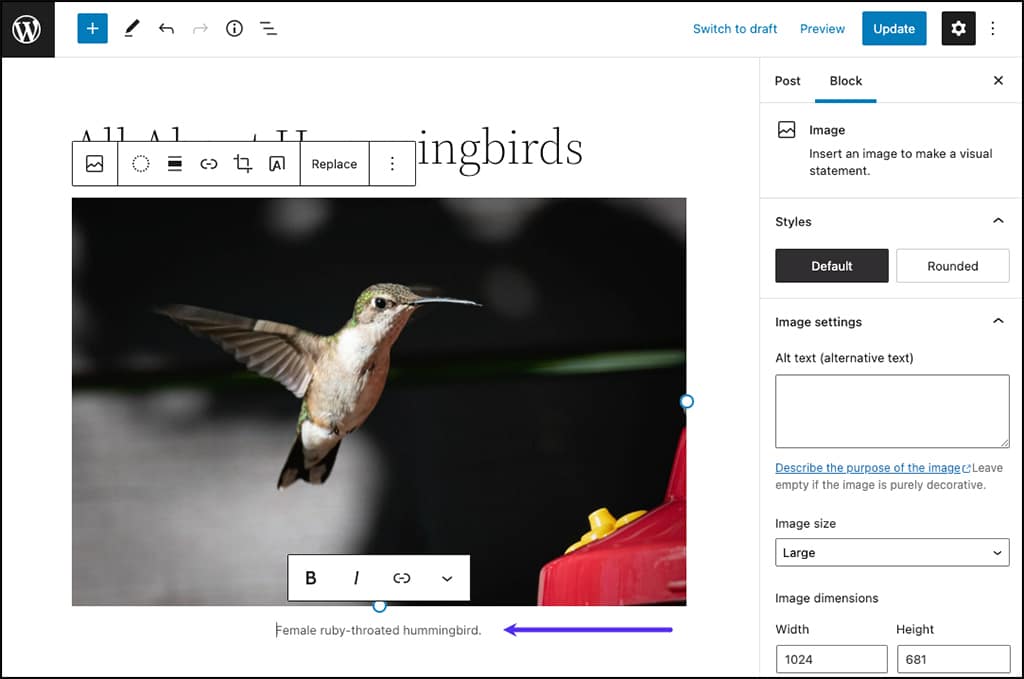Open the Describe the purpose of the image link
Image resolution: width=1024 pixels, height=679 pixels.
pyautogui.click(x=866, y=467)
